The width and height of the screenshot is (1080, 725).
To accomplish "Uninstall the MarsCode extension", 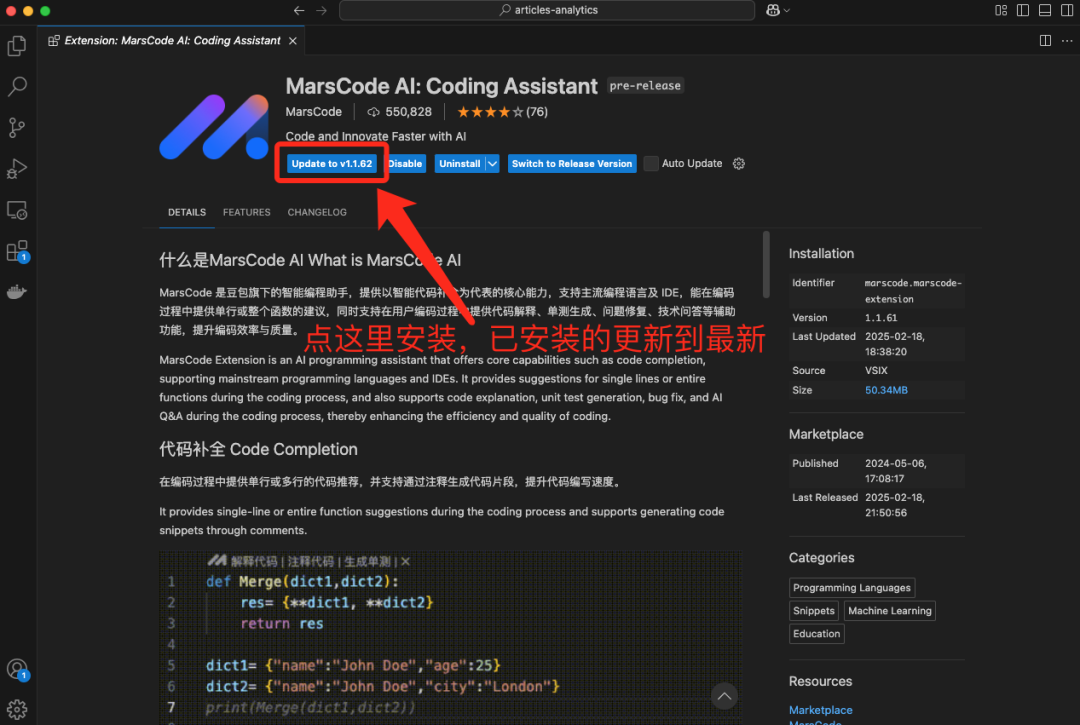I will tap(459, 164).
